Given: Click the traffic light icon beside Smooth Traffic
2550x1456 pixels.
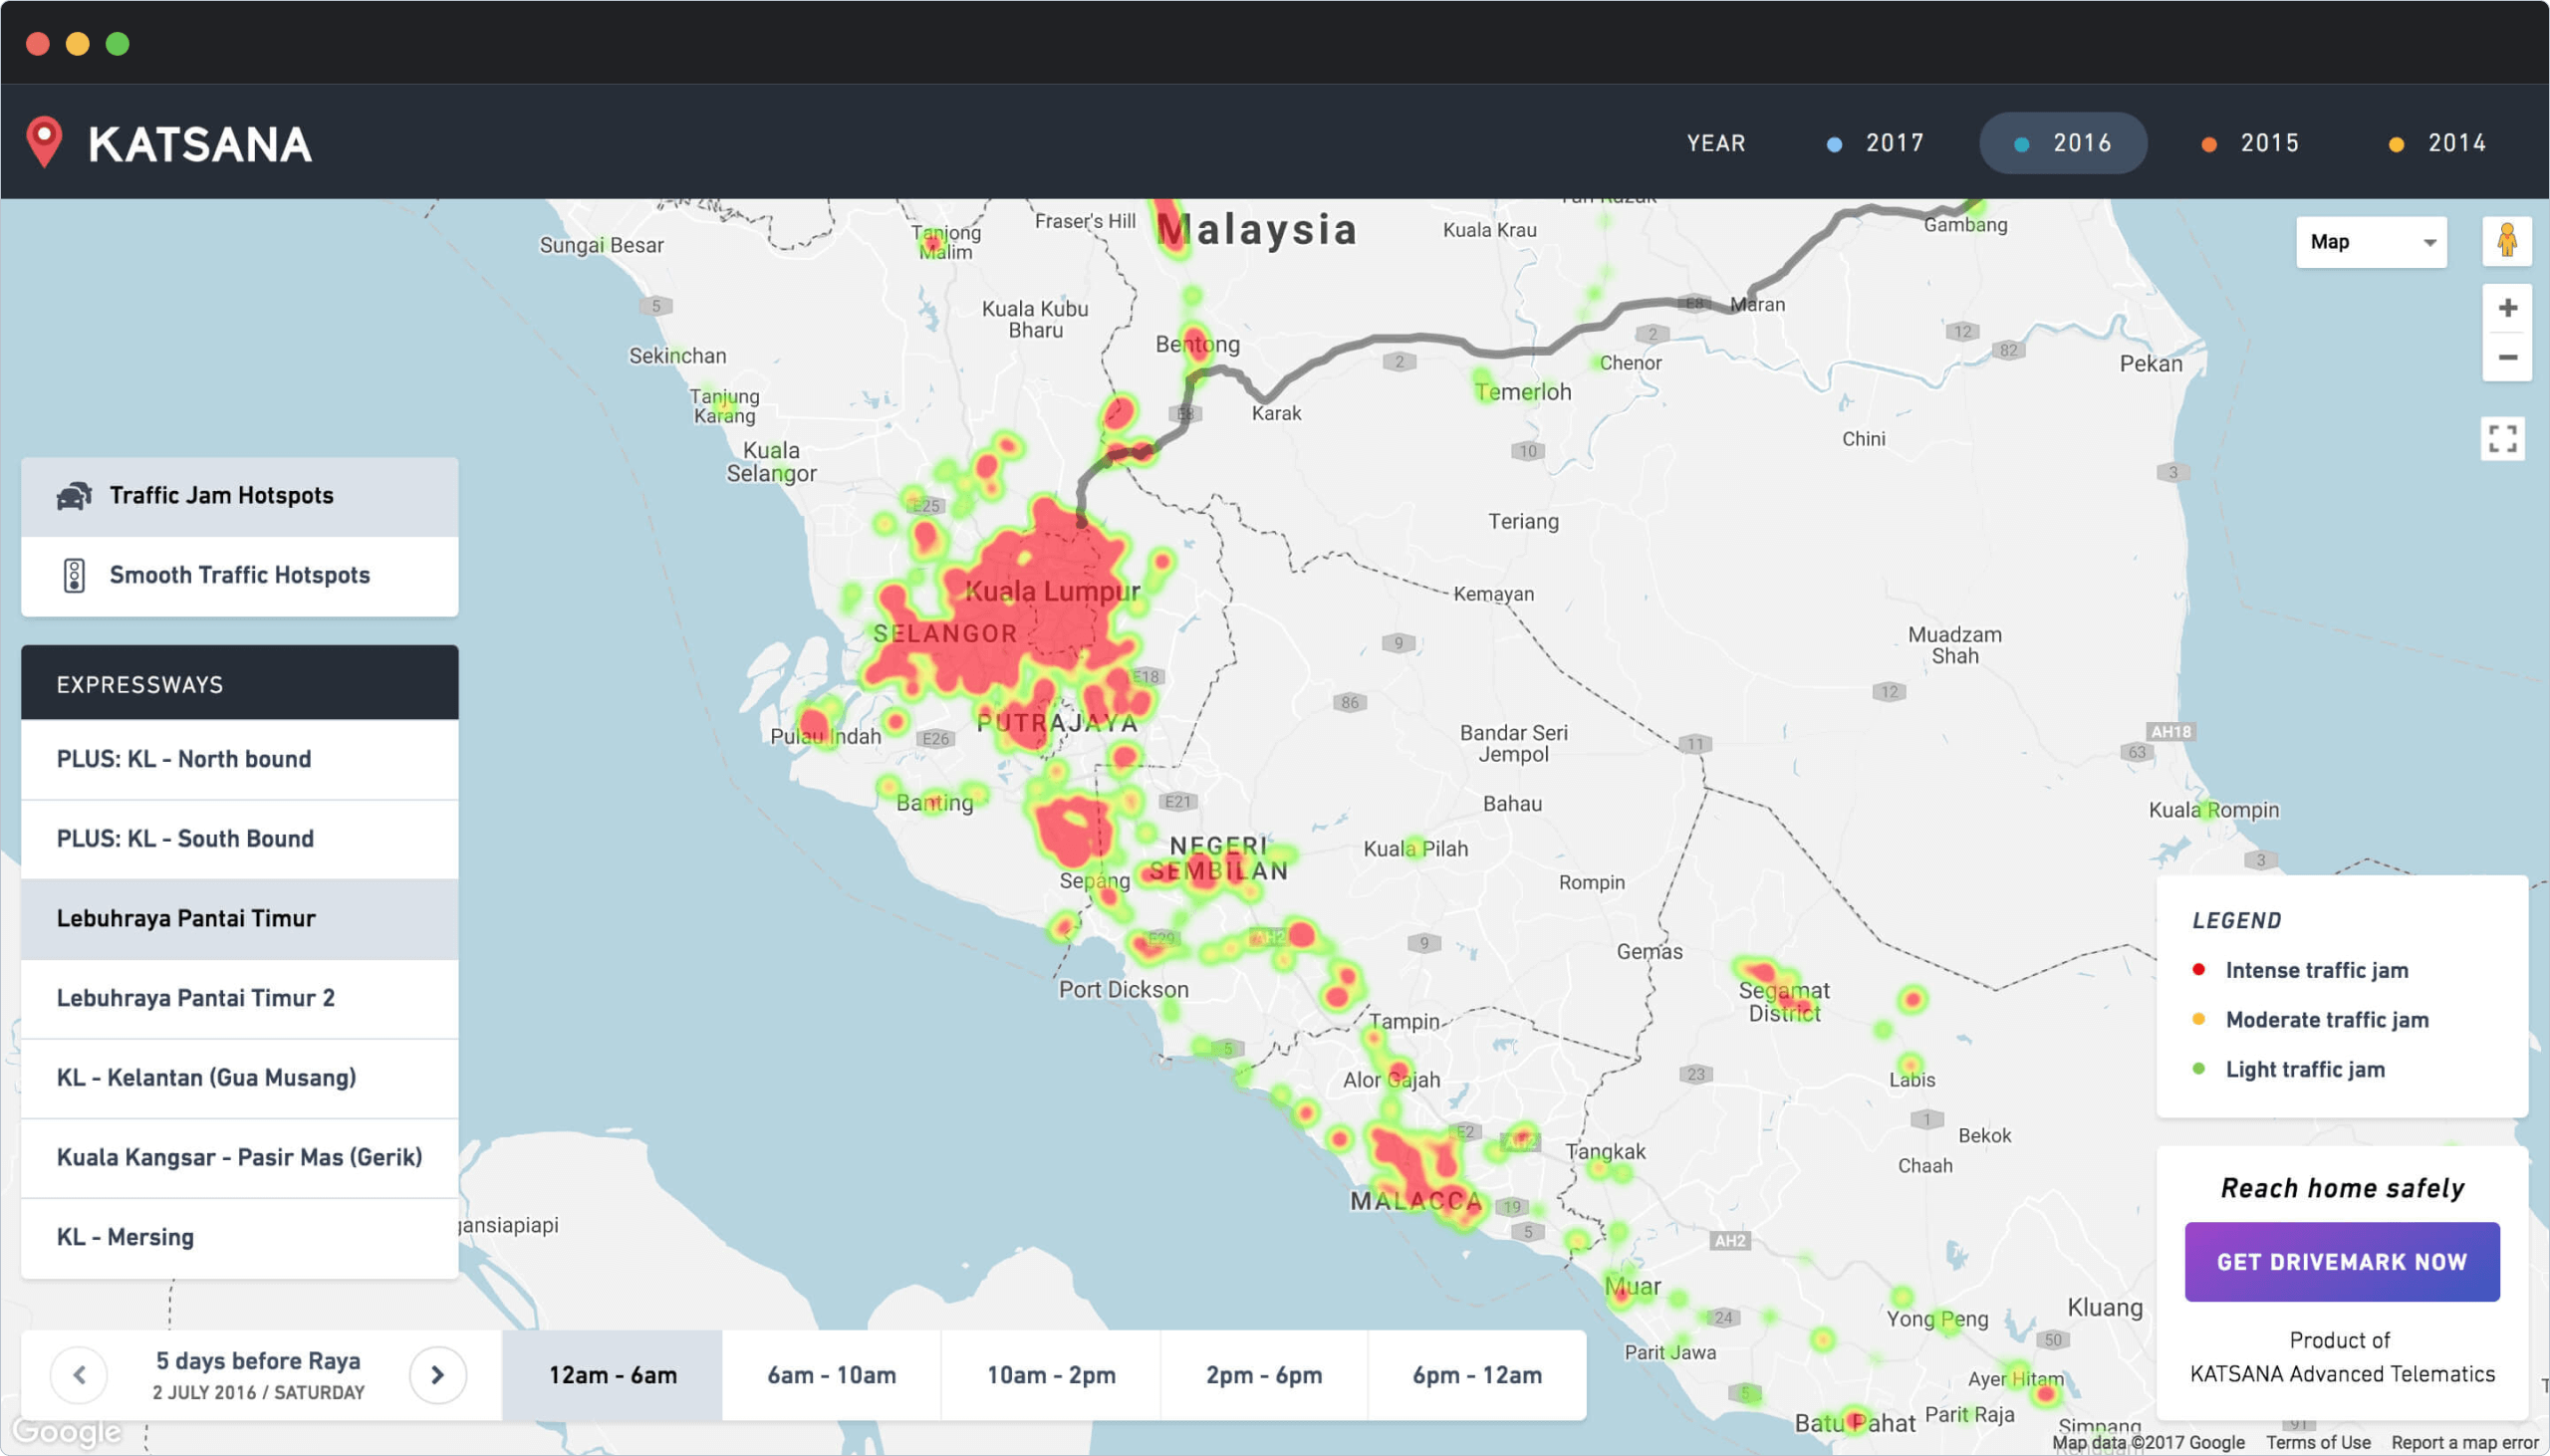Looking at the screenshot, I should click(x=74, y=575).
